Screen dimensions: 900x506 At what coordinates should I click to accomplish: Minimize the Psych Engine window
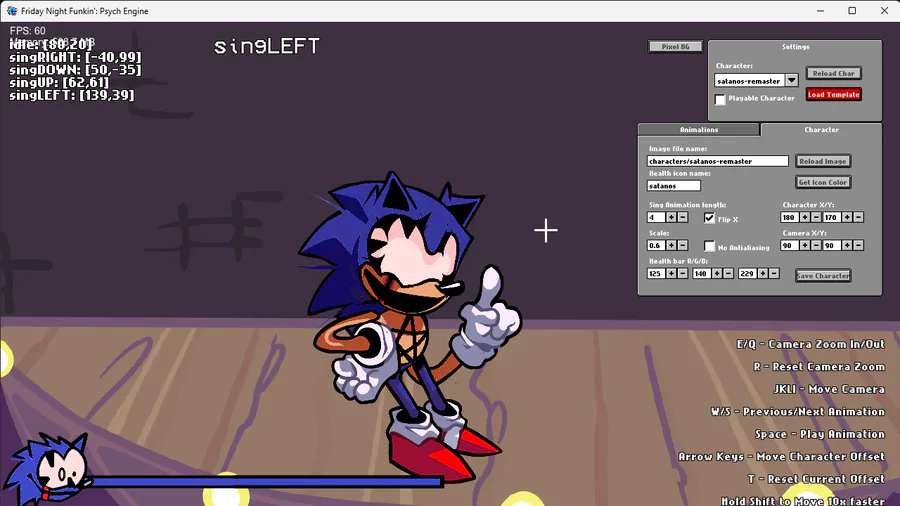pyautogui.click(x=820, y=11)
